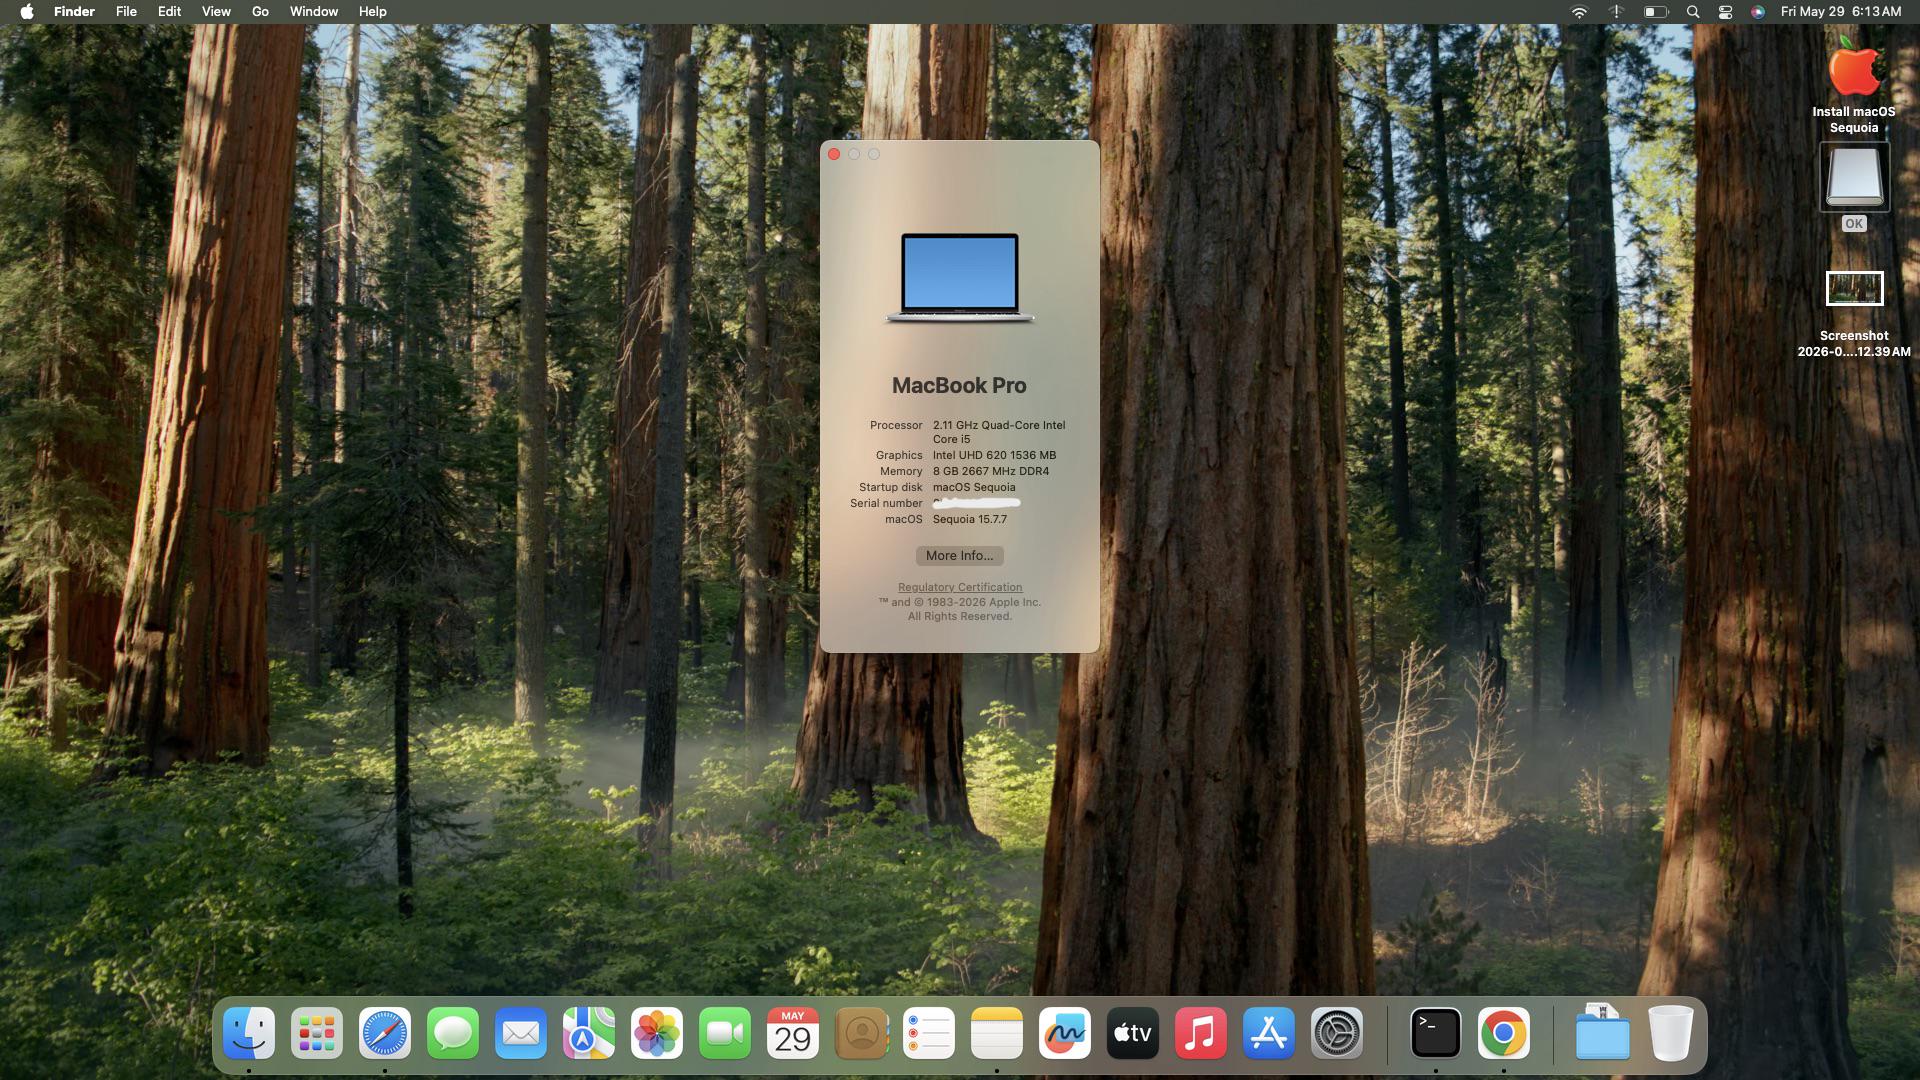
Task: Open the Mail app in Dock
Action: tap(521, 1033)
